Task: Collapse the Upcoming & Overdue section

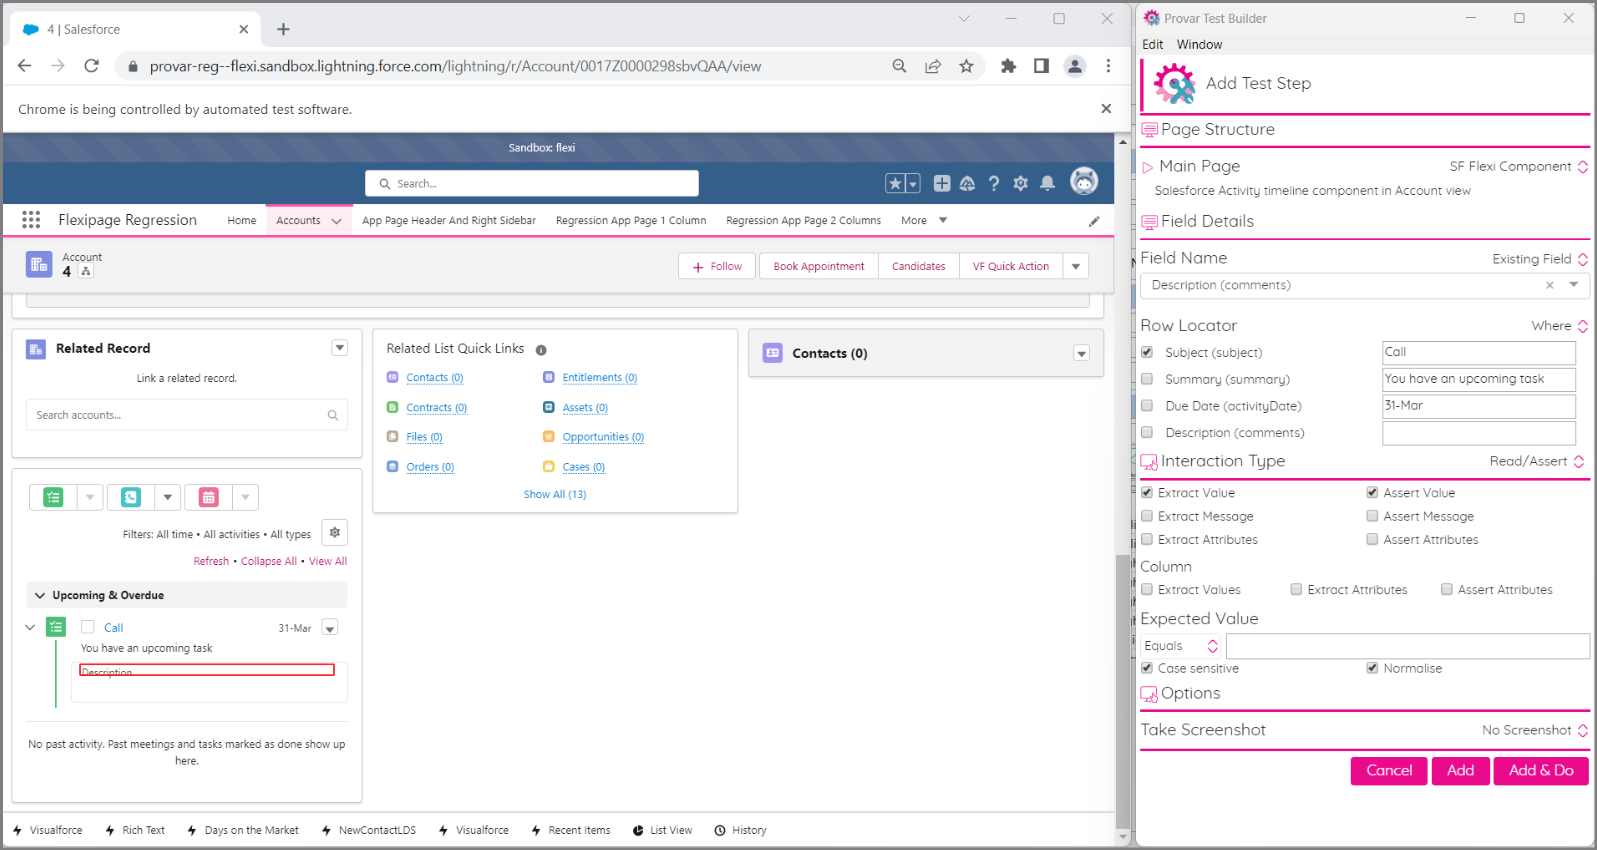Action: (40, 595)
